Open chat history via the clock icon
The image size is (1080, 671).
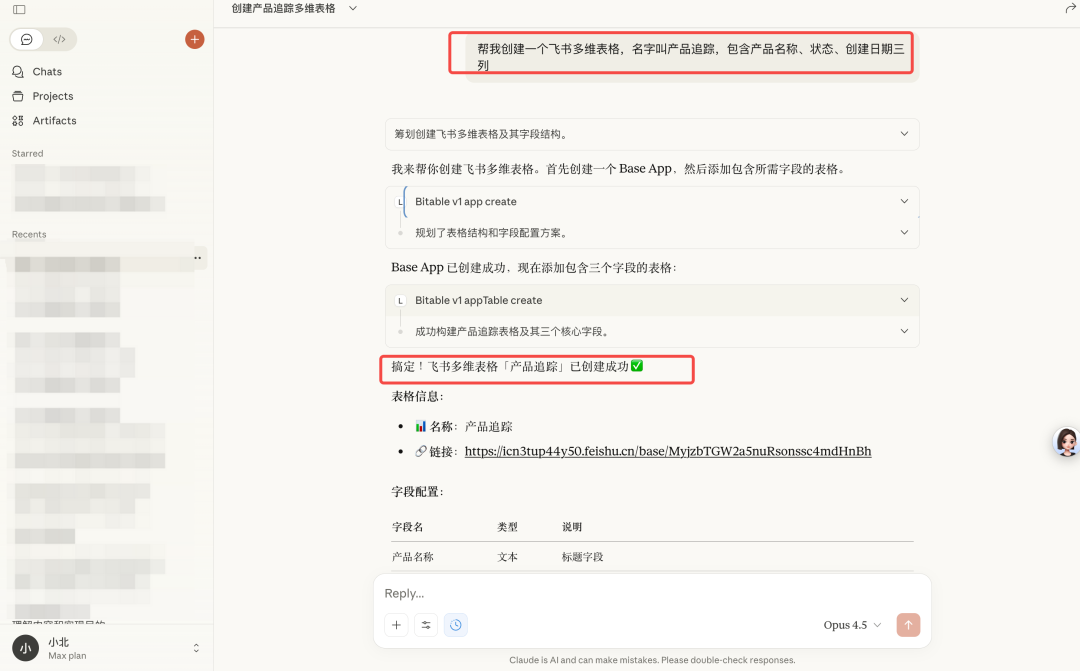456,624
